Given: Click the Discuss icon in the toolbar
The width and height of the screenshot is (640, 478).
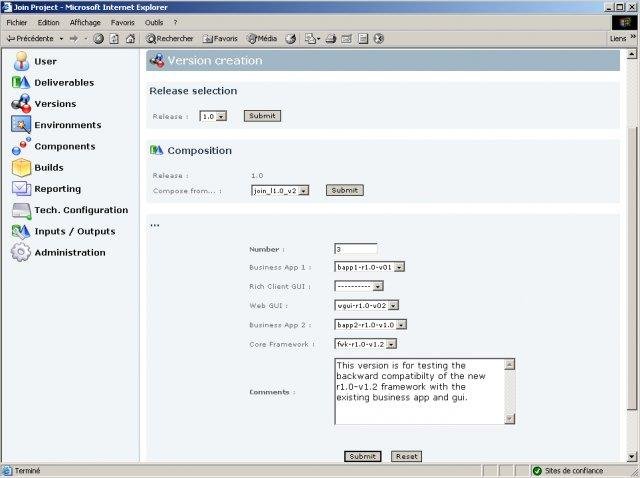Looking at the screenshot, I should pyautogui.click(x=363, y=39).
